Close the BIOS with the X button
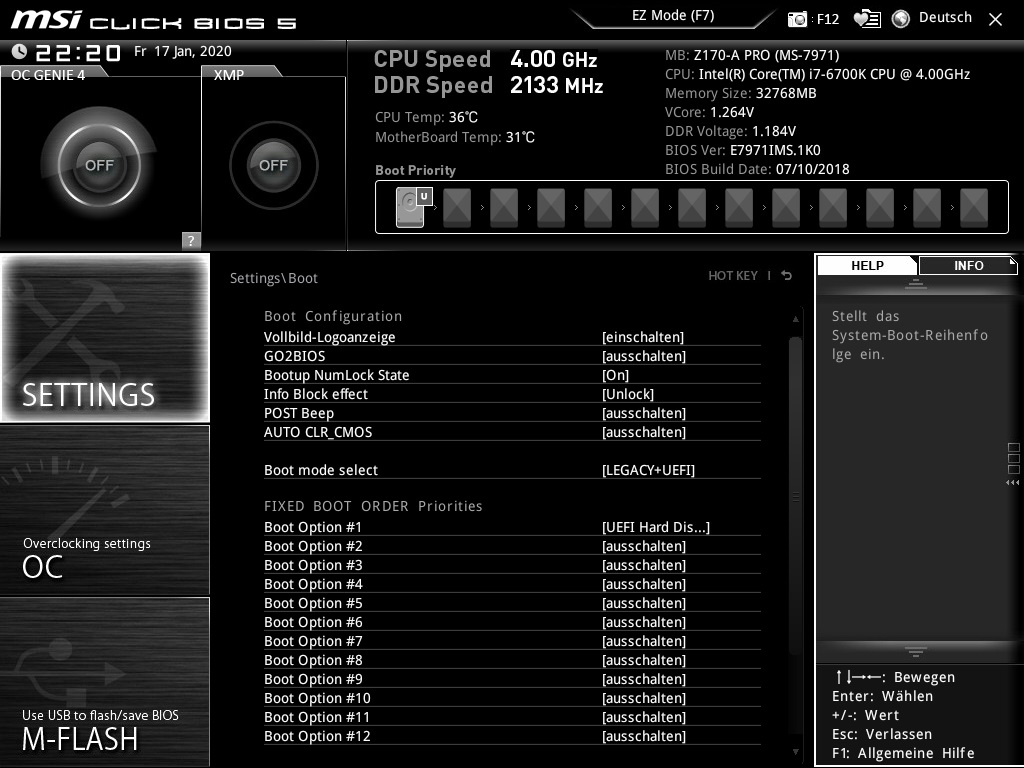Image resolution: width=1024 pixels, height=768 pixels. point(995,20)
